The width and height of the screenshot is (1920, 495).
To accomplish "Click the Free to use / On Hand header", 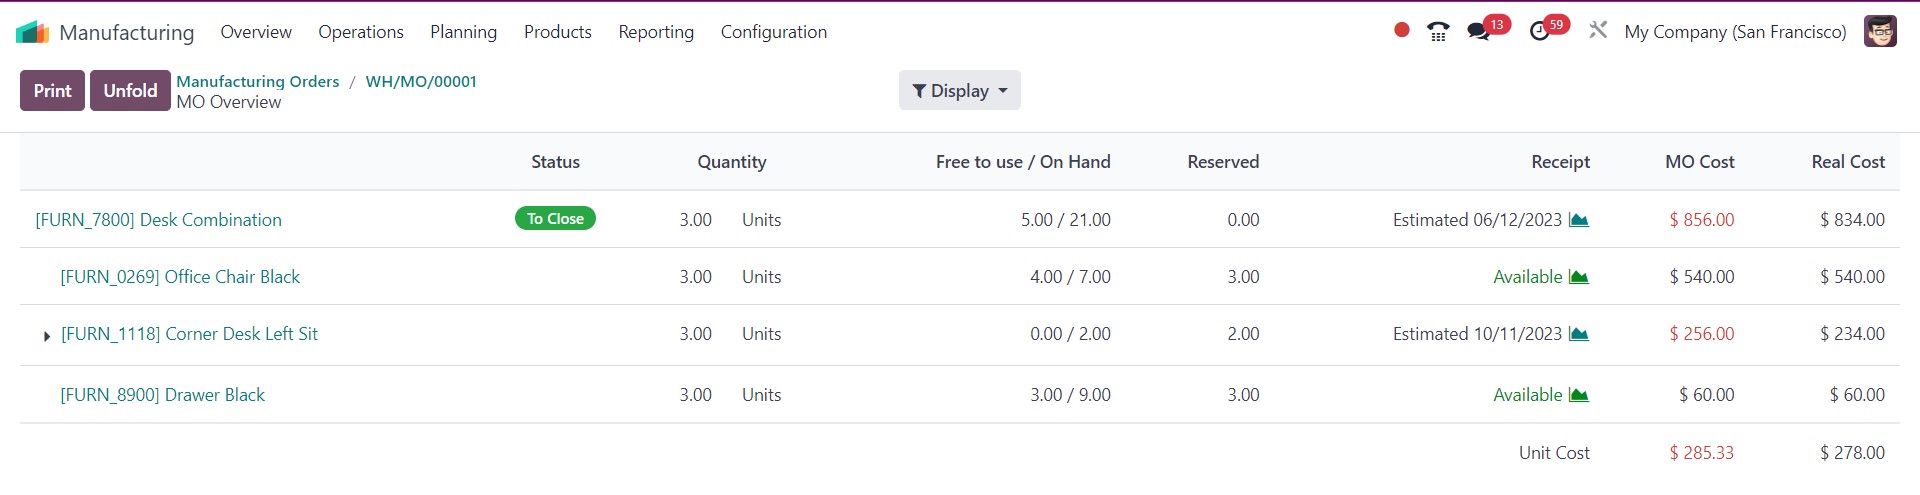I will tap(1023, 162).
